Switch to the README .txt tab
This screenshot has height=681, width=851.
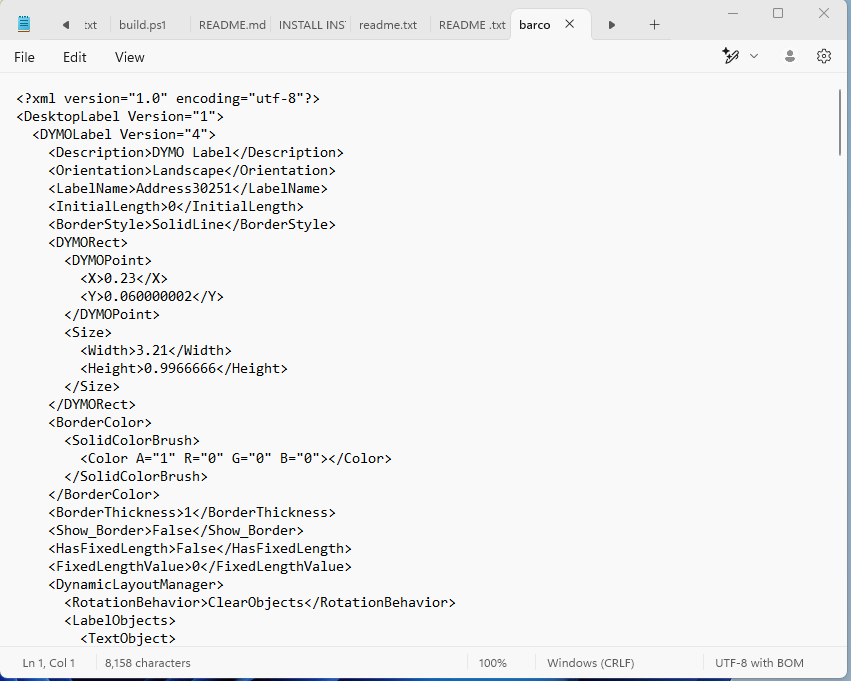(x=472, y=25)
